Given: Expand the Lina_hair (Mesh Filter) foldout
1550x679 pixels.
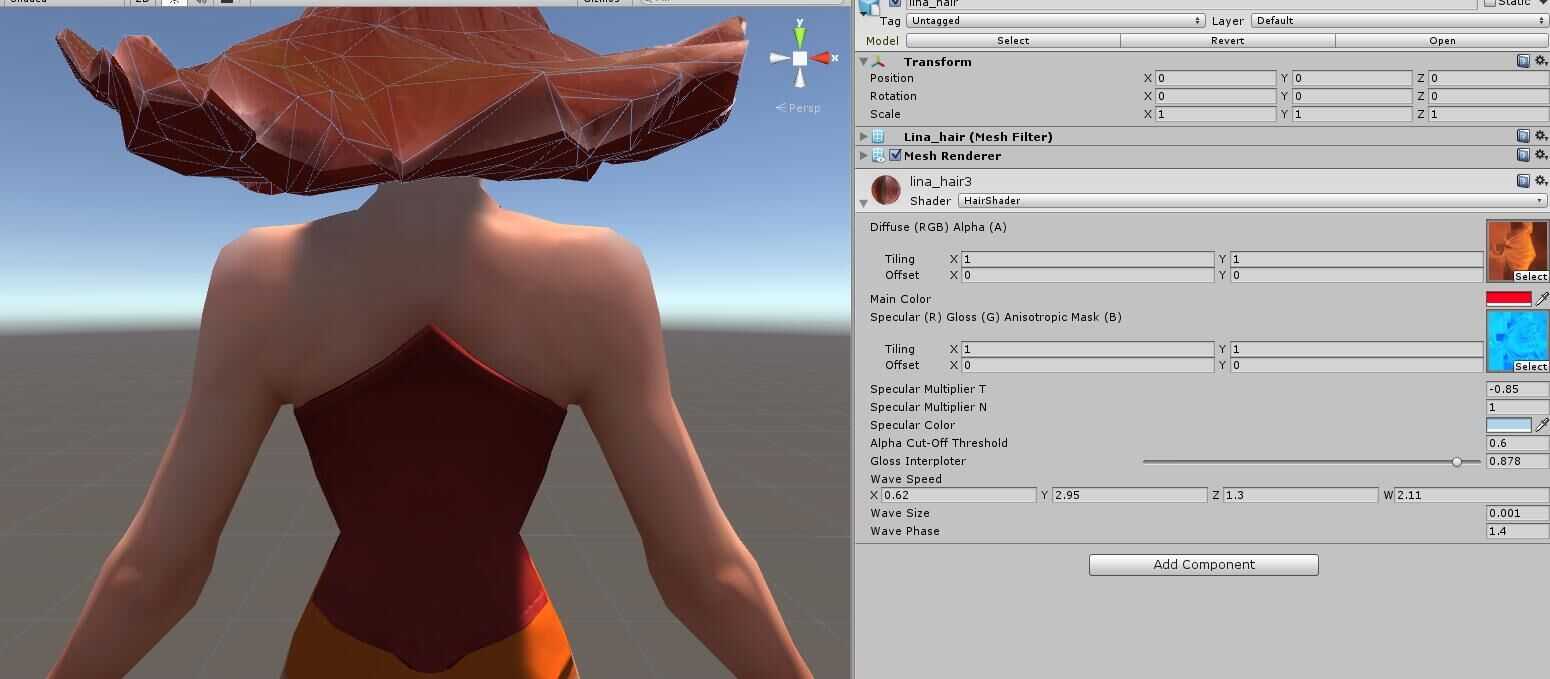Looking at the screenshot, I should tap(864, 136).
